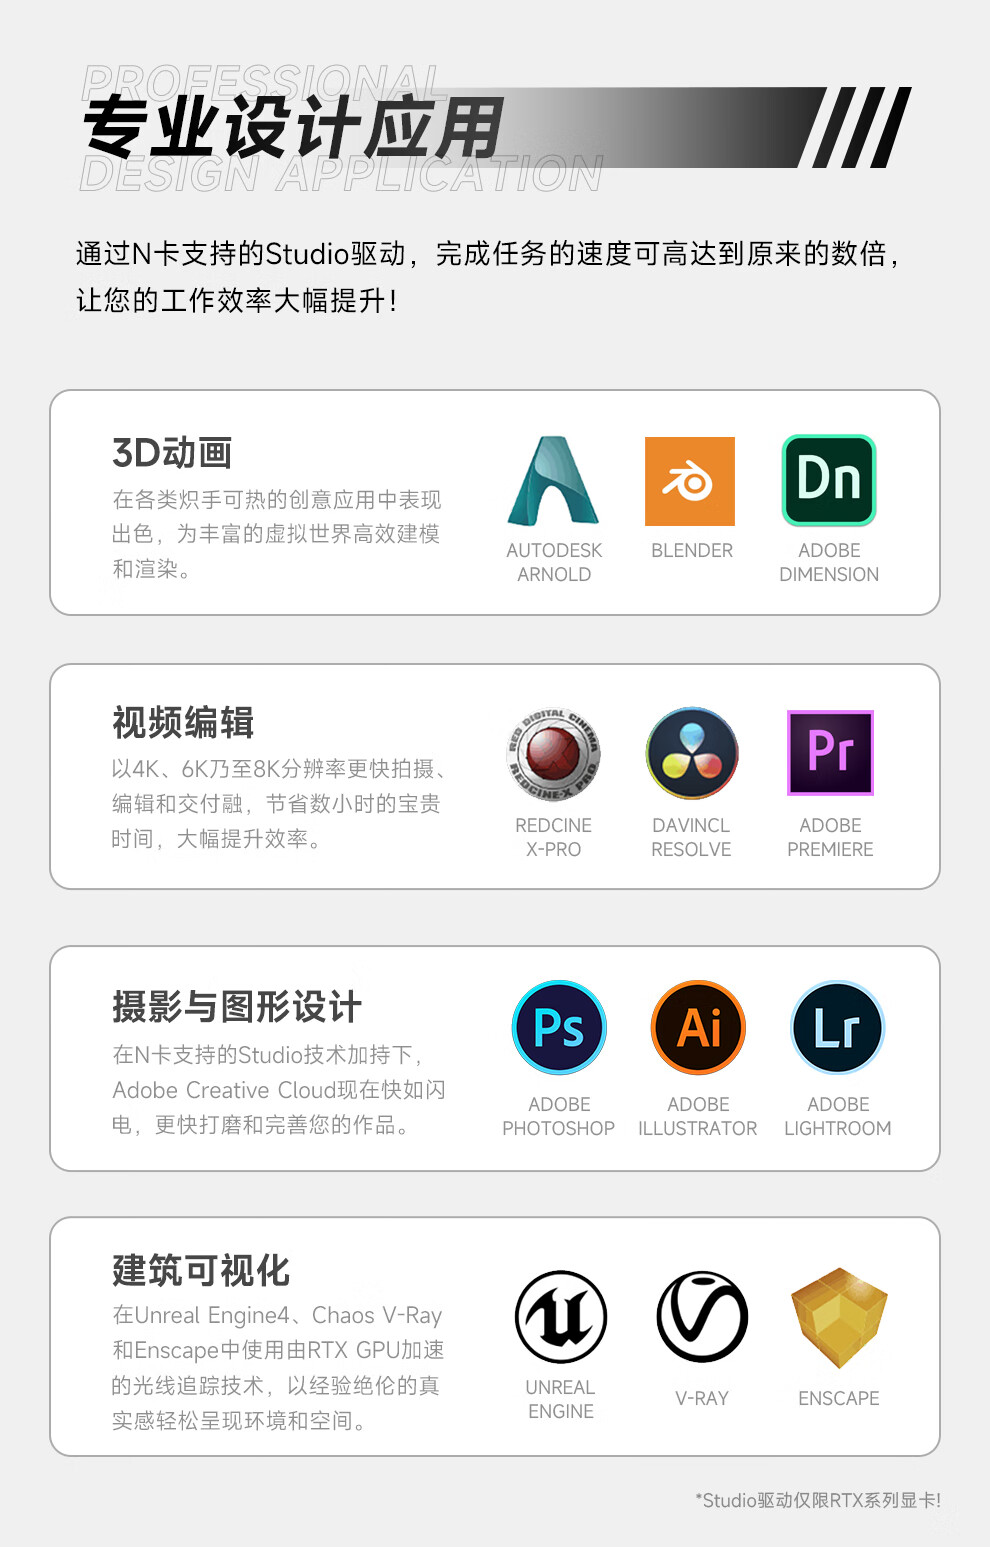
Task: Click the 3D动画 section heading
Action: coord(172,453)
